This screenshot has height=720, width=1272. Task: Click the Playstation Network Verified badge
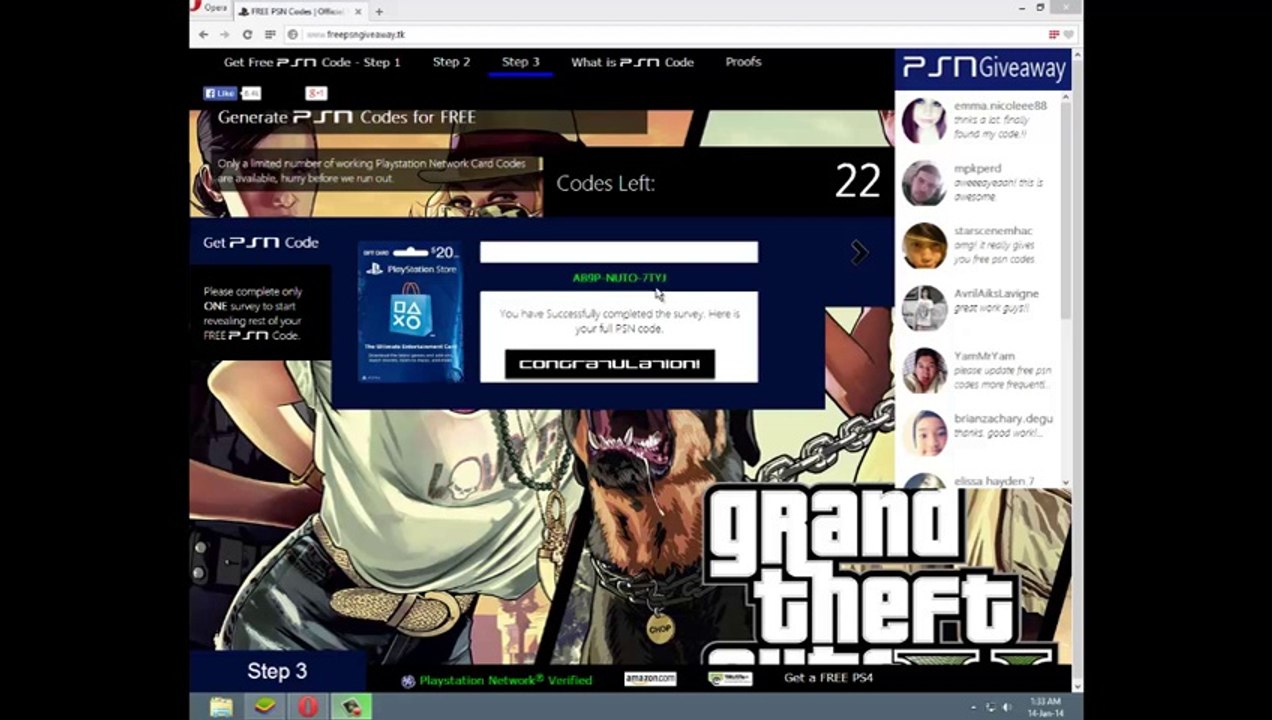coord(497,680)
